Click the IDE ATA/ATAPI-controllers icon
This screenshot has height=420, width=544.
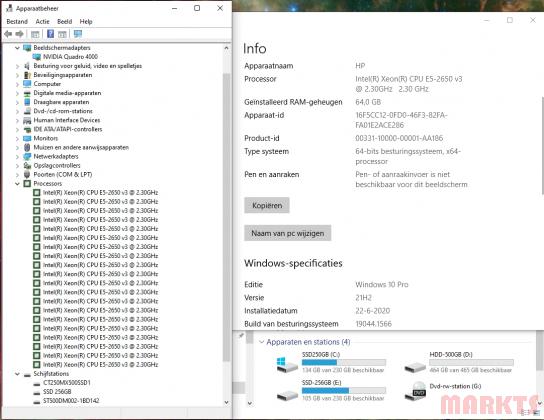point(27,129)
